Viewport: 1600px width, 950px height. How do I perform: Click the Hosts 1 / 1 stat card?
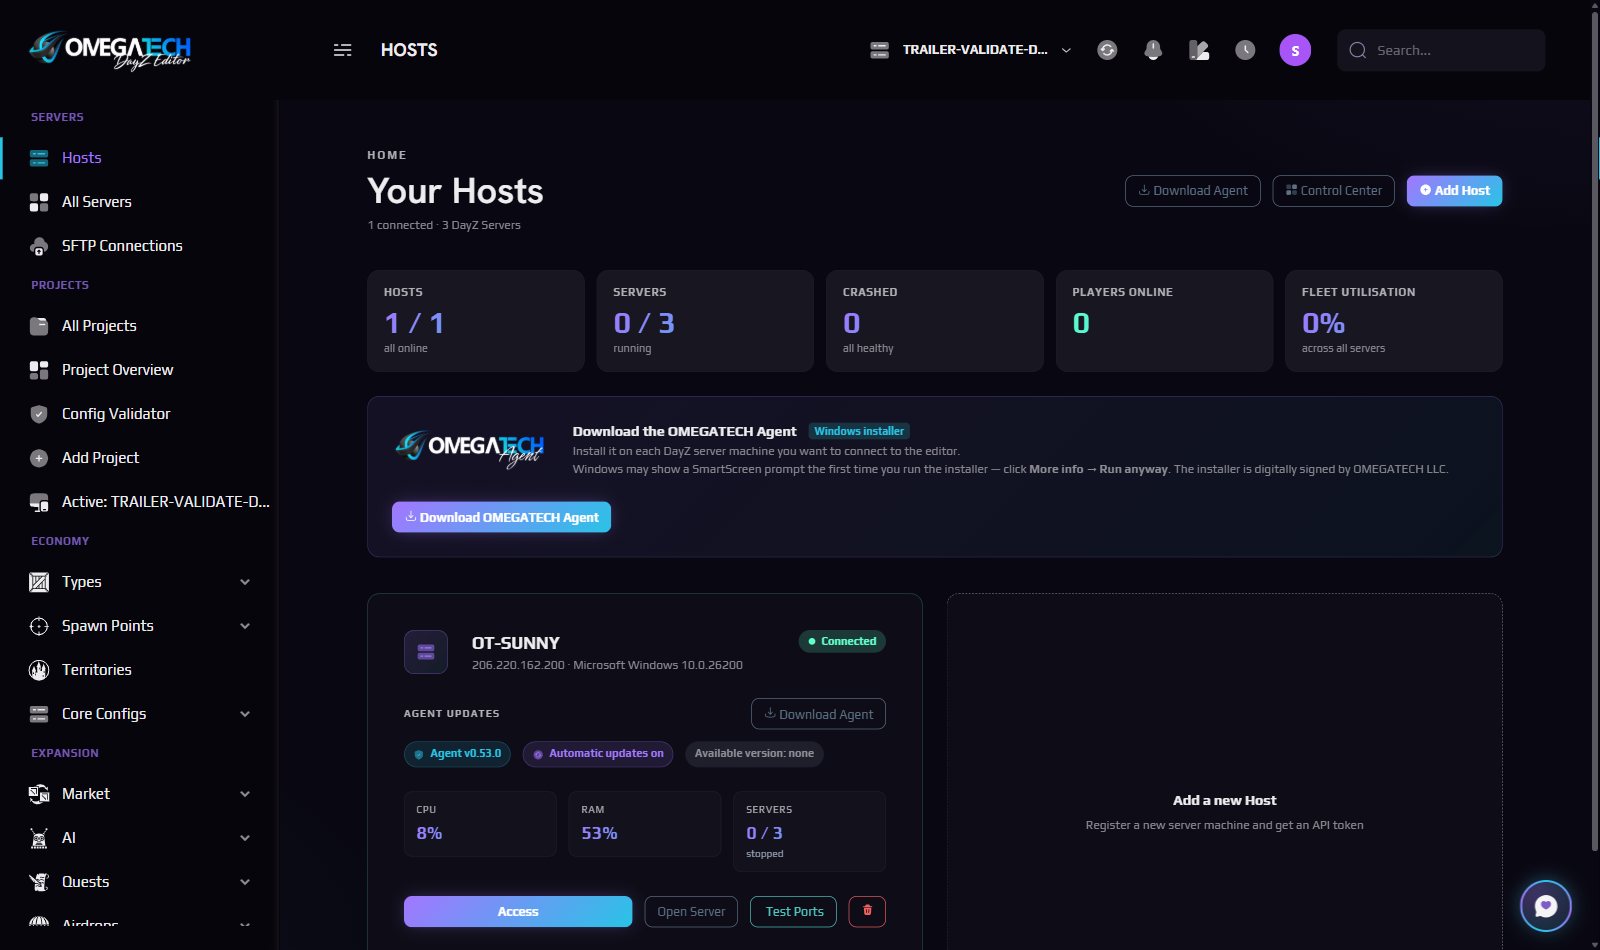click(476, 321)
